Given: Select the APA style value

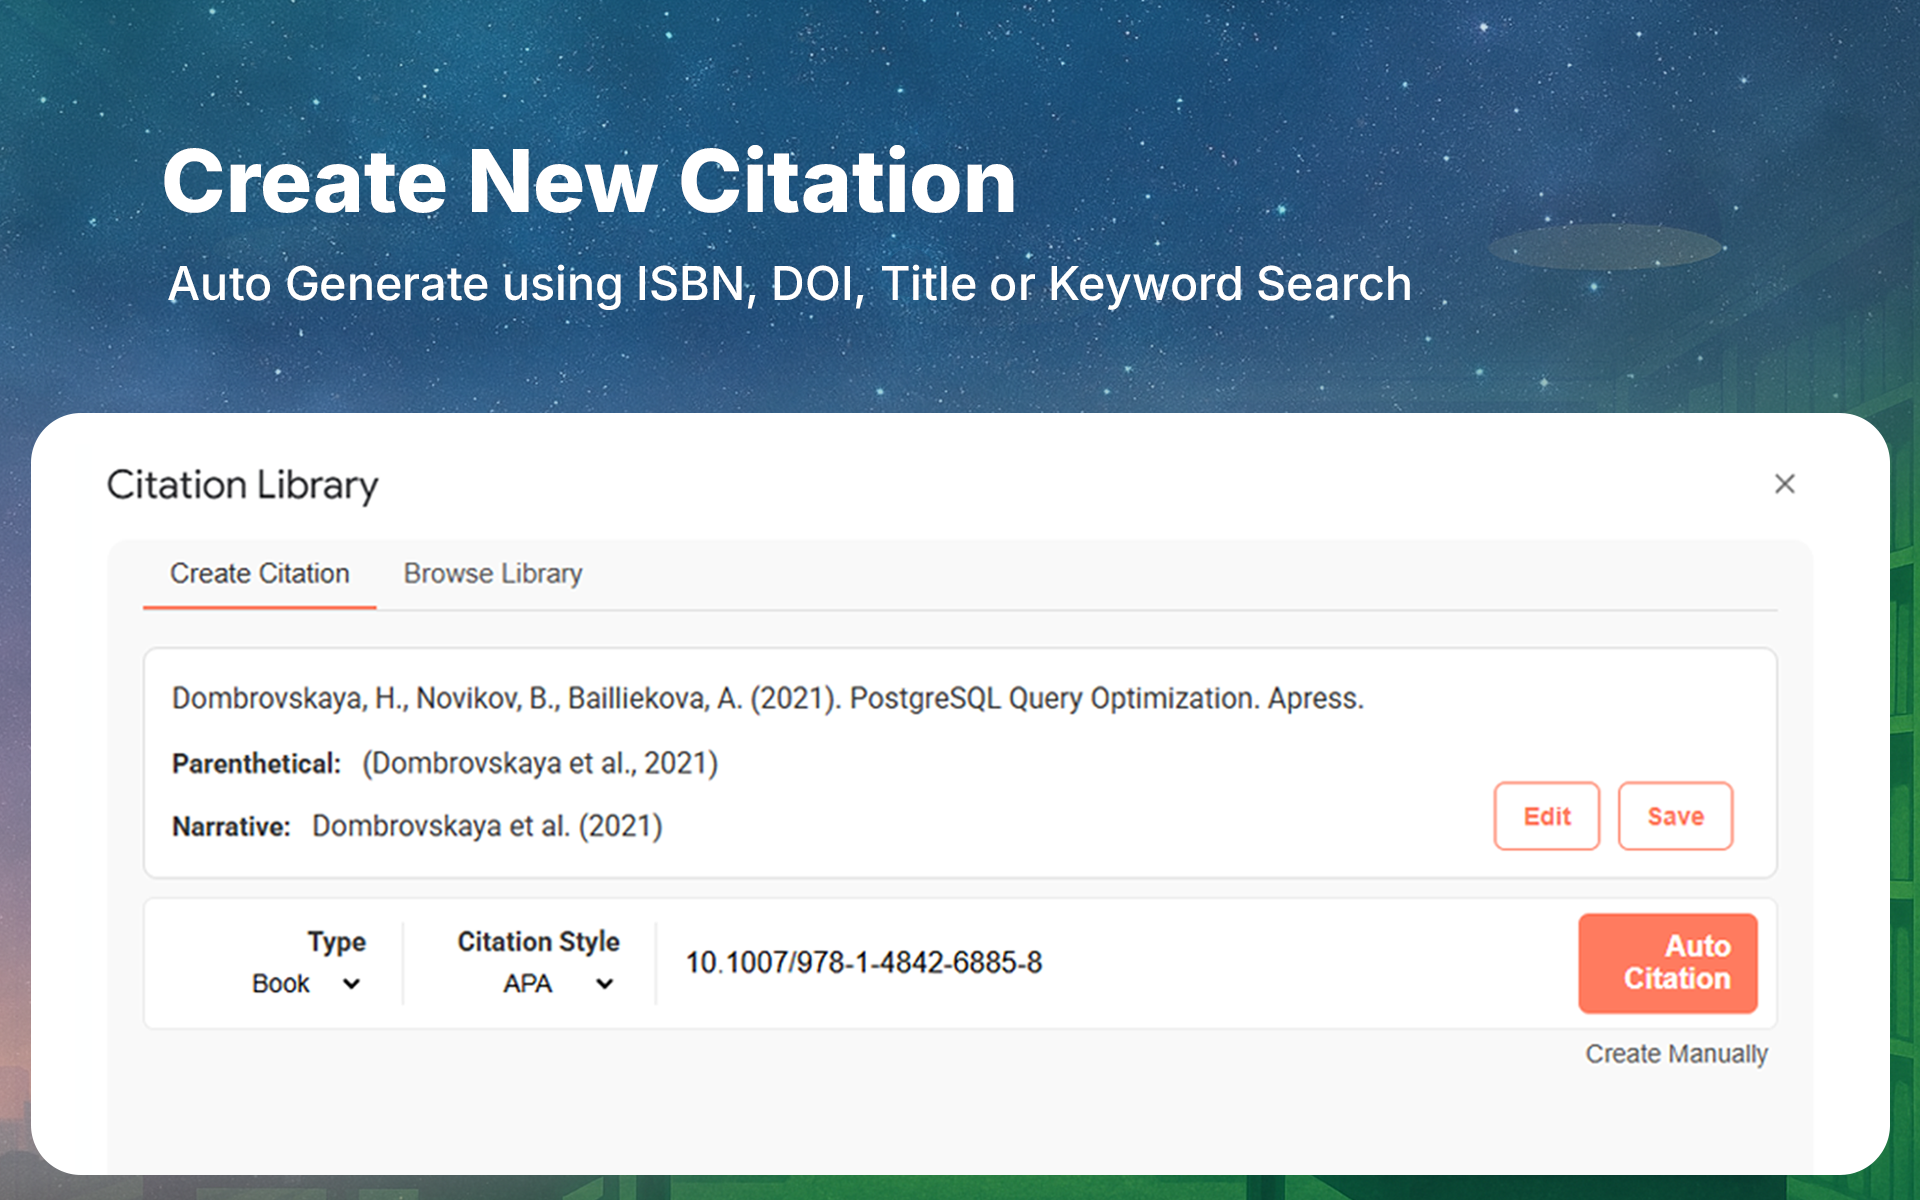Looking at the screenshot, I should point(527,984).
